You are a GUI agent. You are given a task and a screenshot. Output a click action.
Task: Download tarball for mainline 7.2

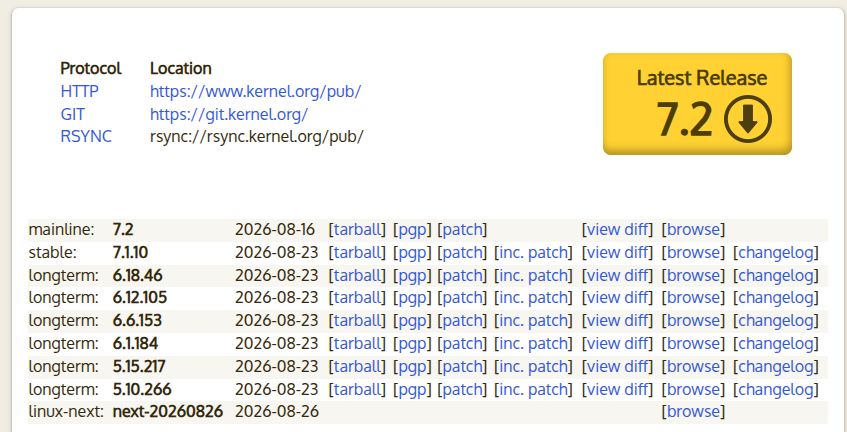357,230
